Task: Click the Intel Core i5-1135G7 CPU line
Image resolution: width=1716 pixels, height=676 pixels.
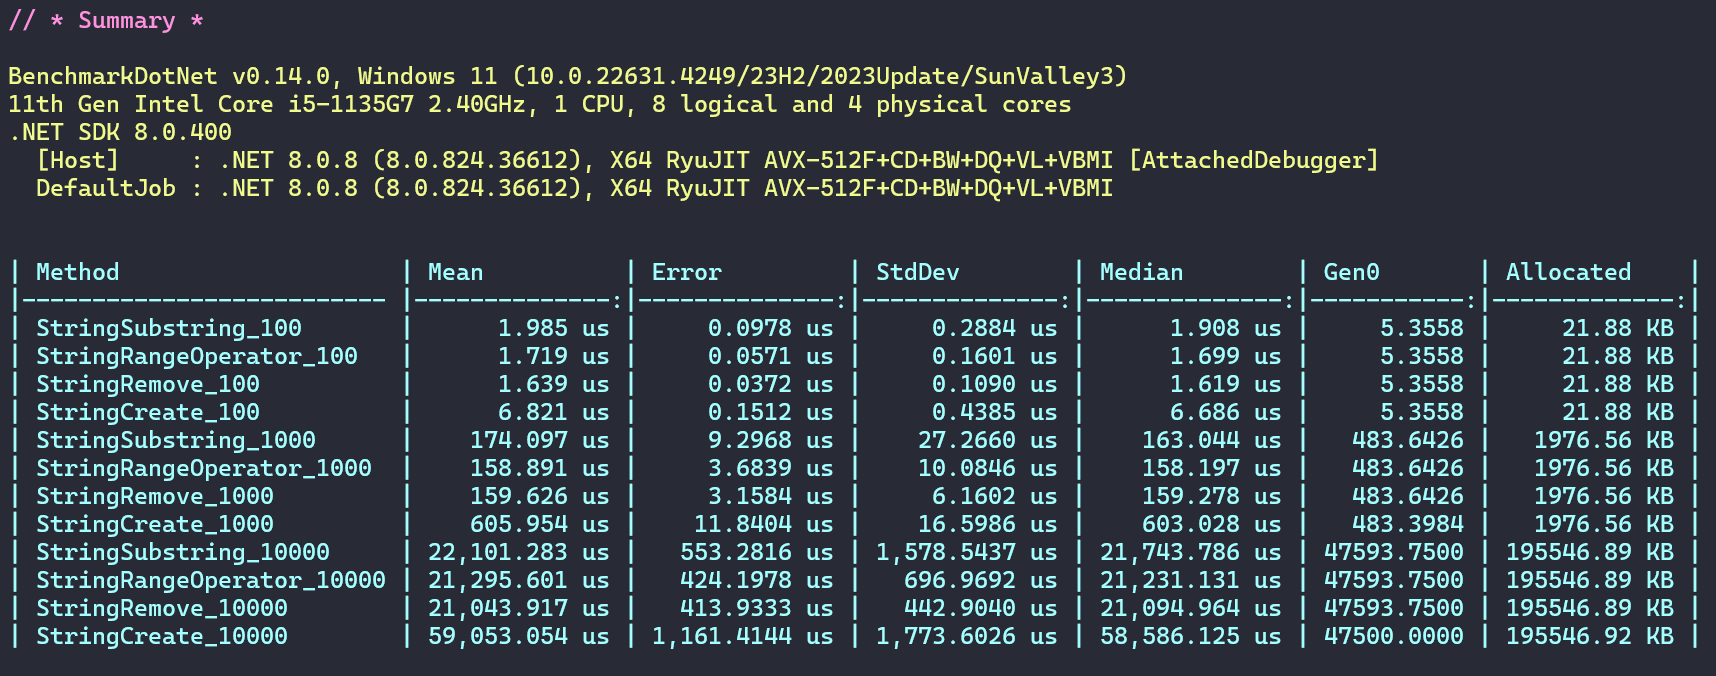Action: 540,104
